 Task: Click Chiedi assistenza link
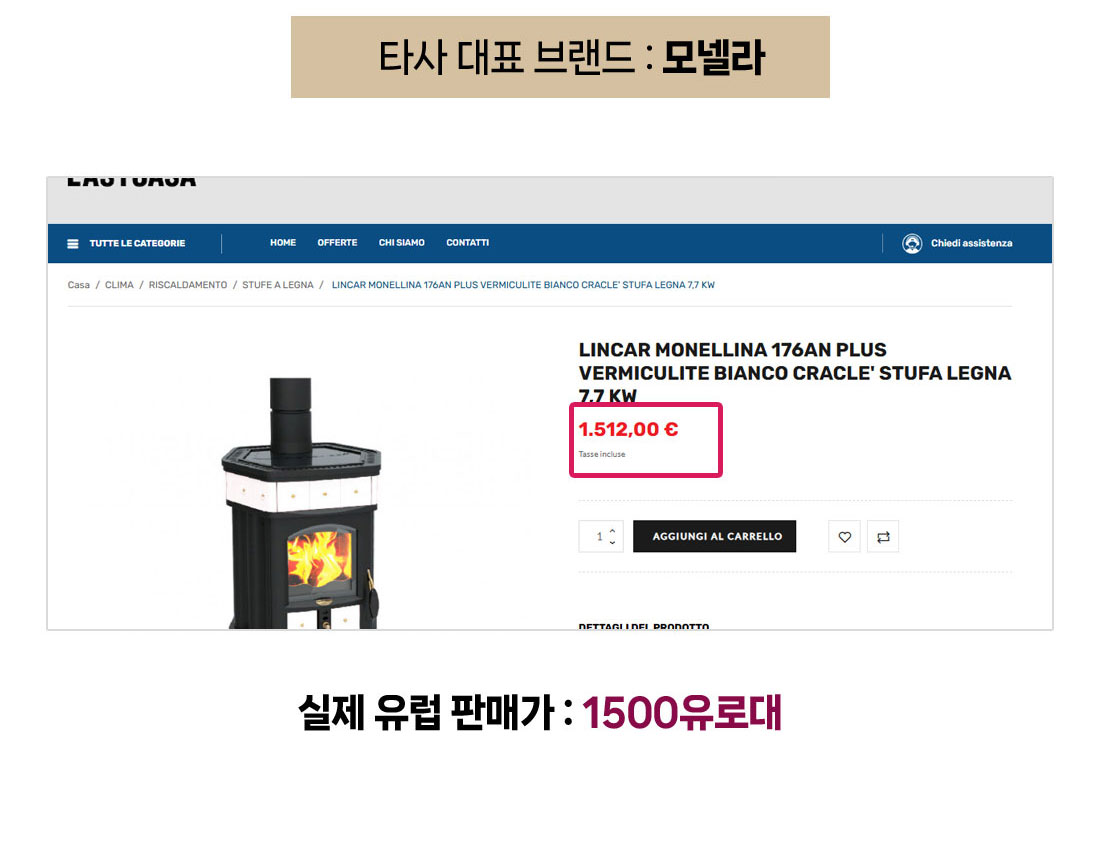coord(972,243)
